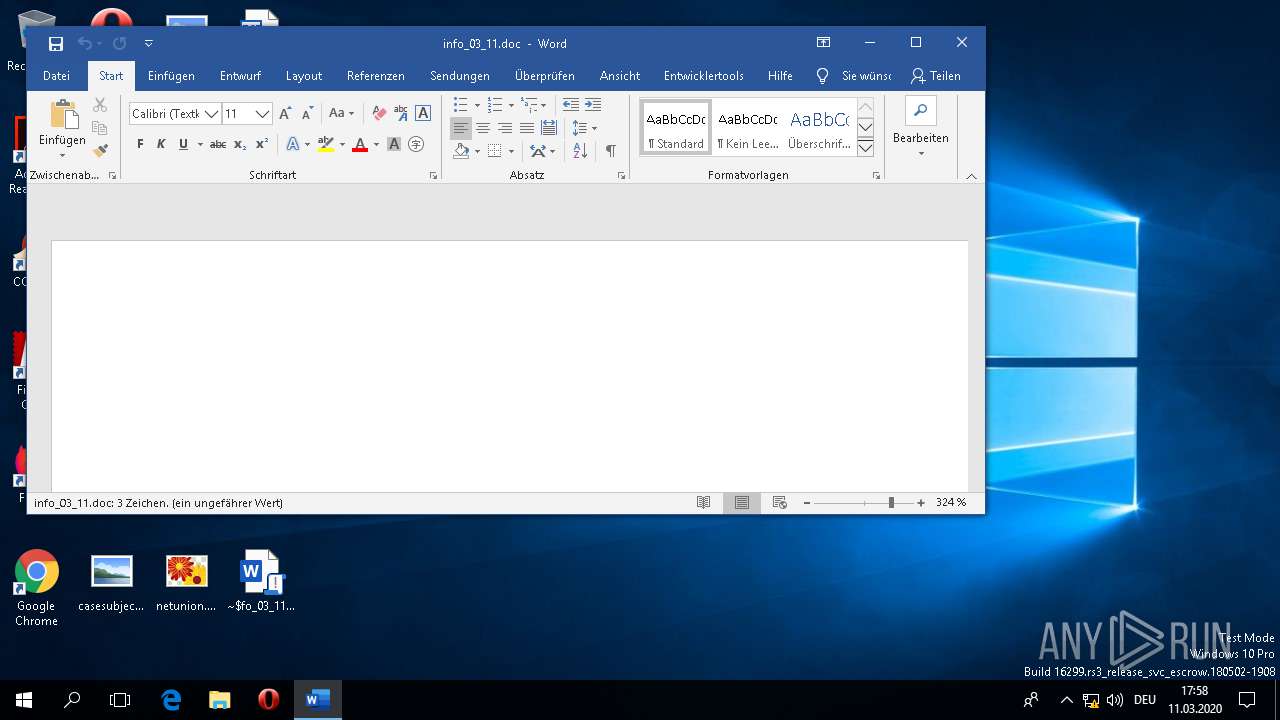Apply superscript formatting
The height and width of the screenshot is (720, 1280).
pos(262,145)
